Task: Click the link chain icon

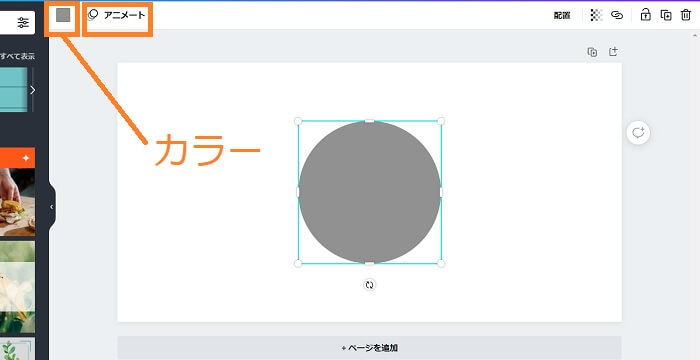Action: click(617, 15)
